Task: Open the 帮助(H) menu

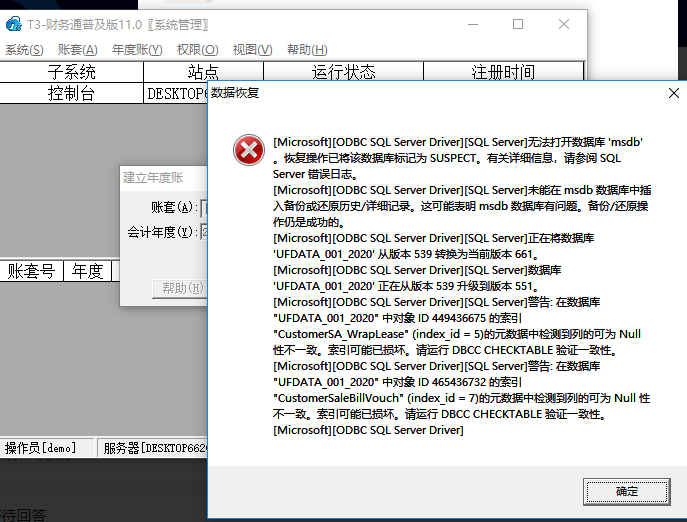Action: [307, 50]
